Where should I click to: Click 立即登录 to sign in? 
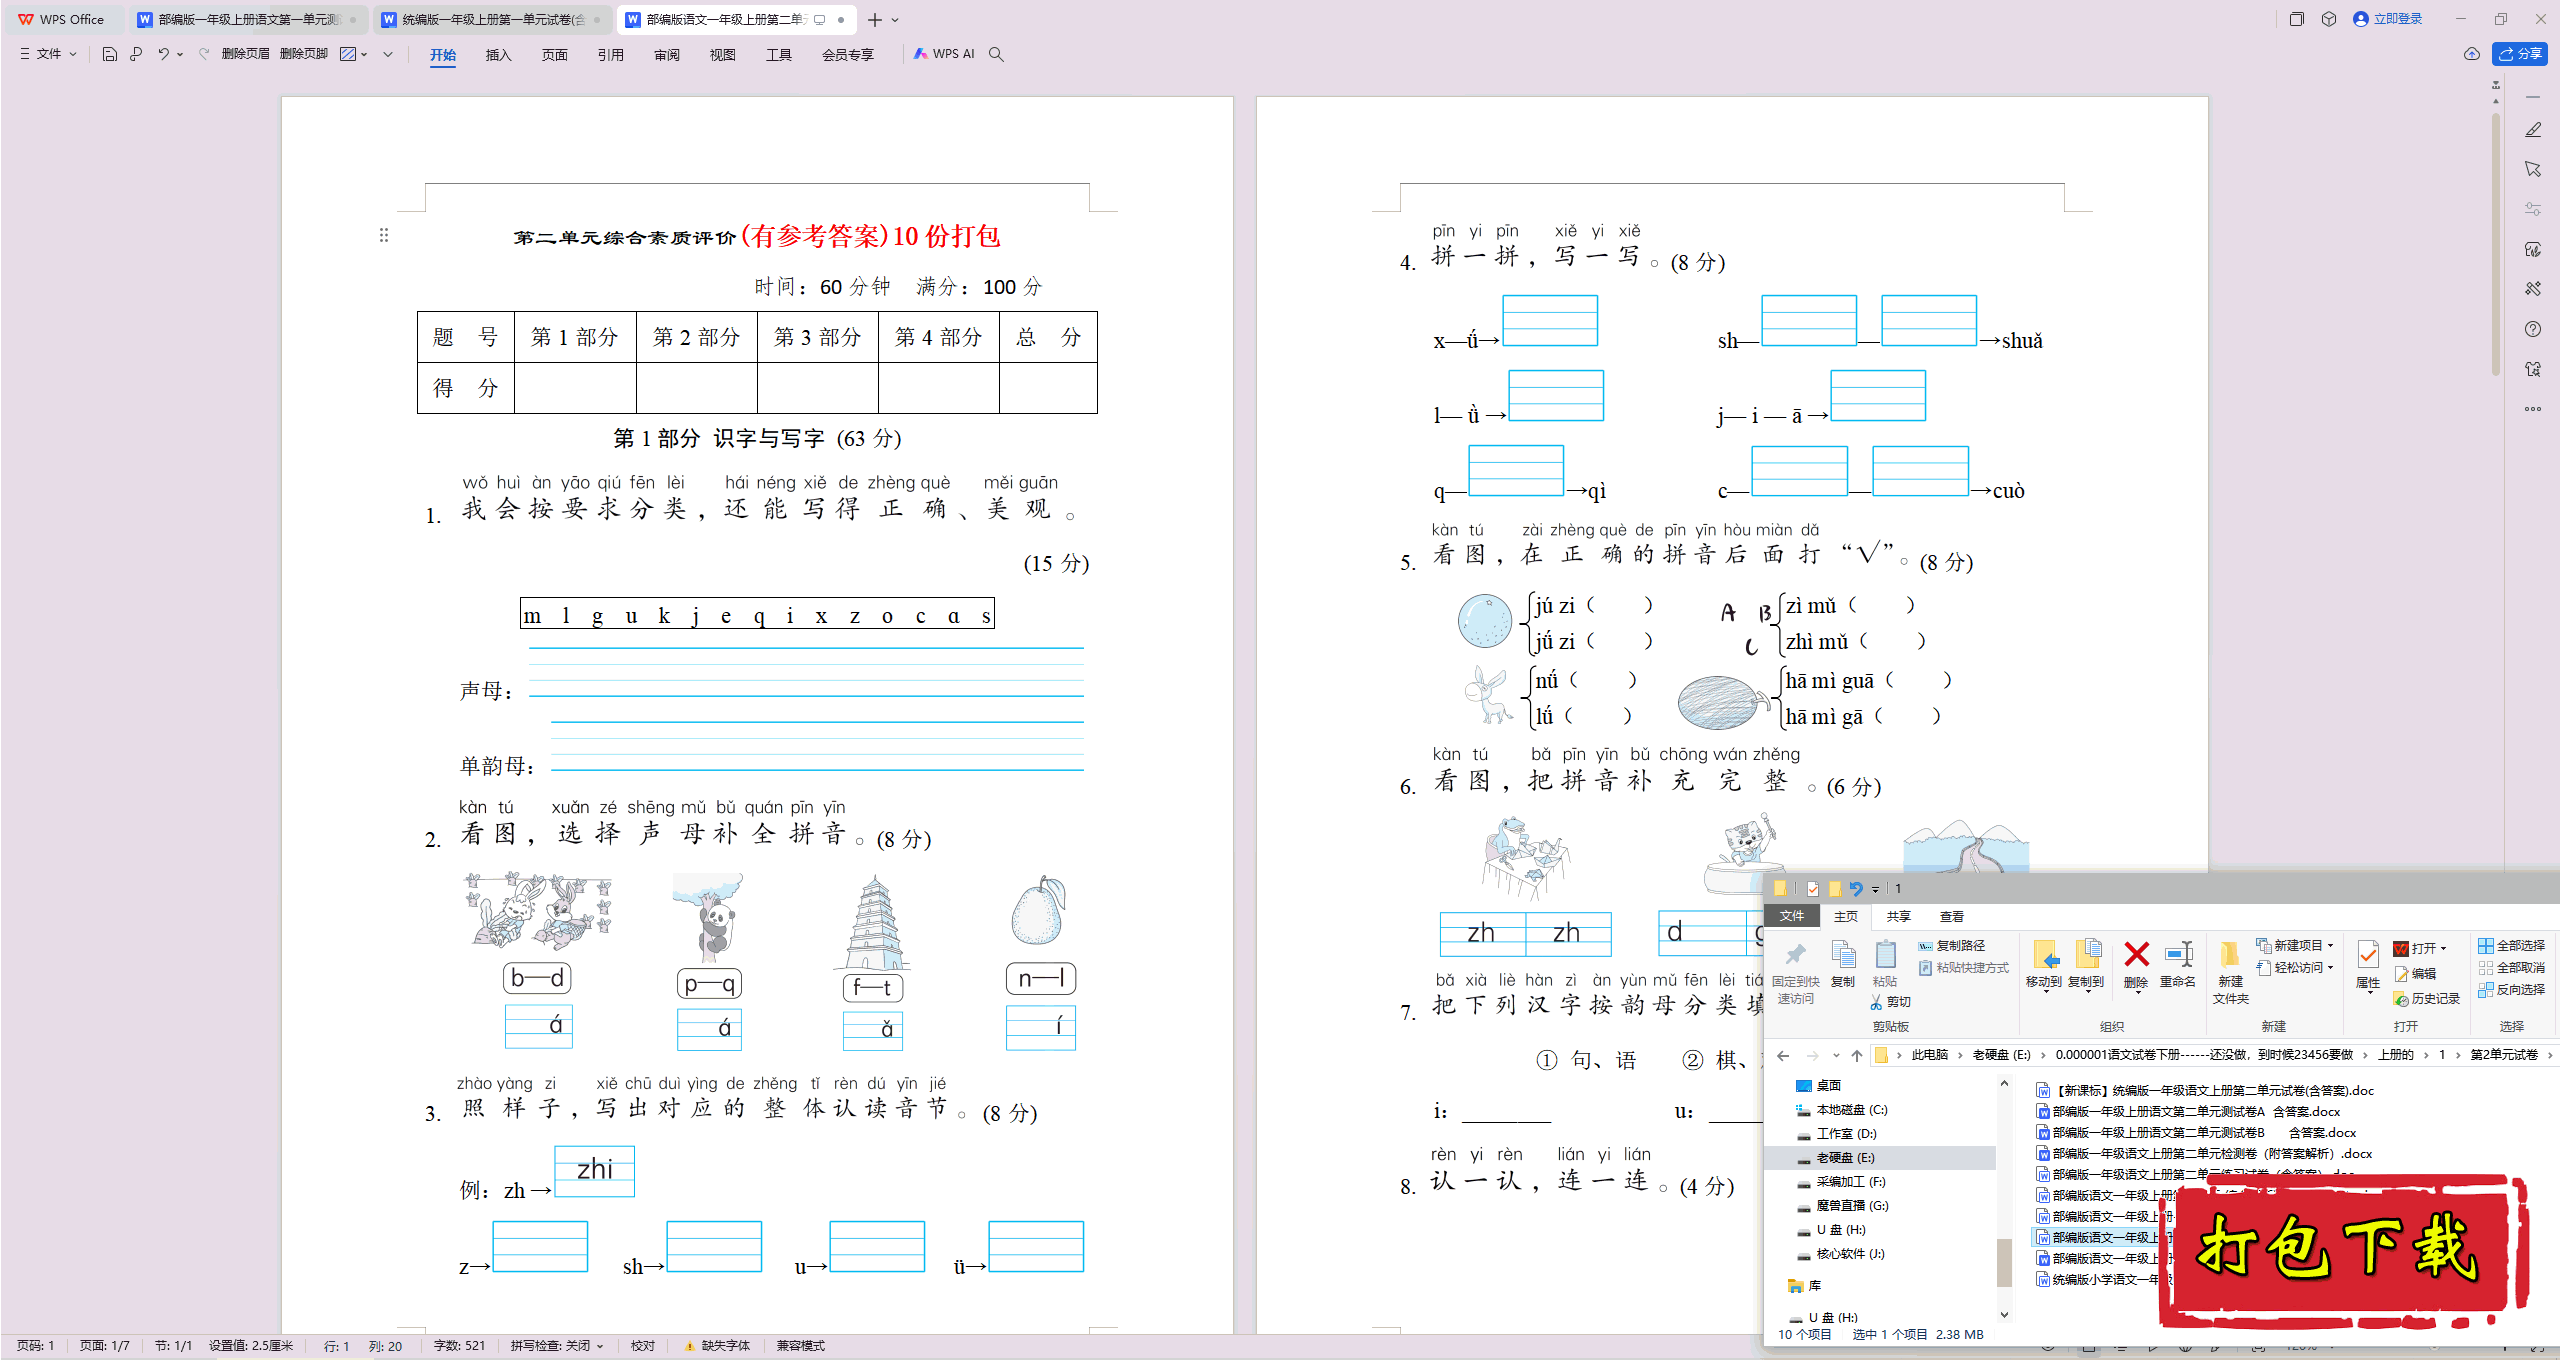pyautogui.click(x=2388, y=19)
